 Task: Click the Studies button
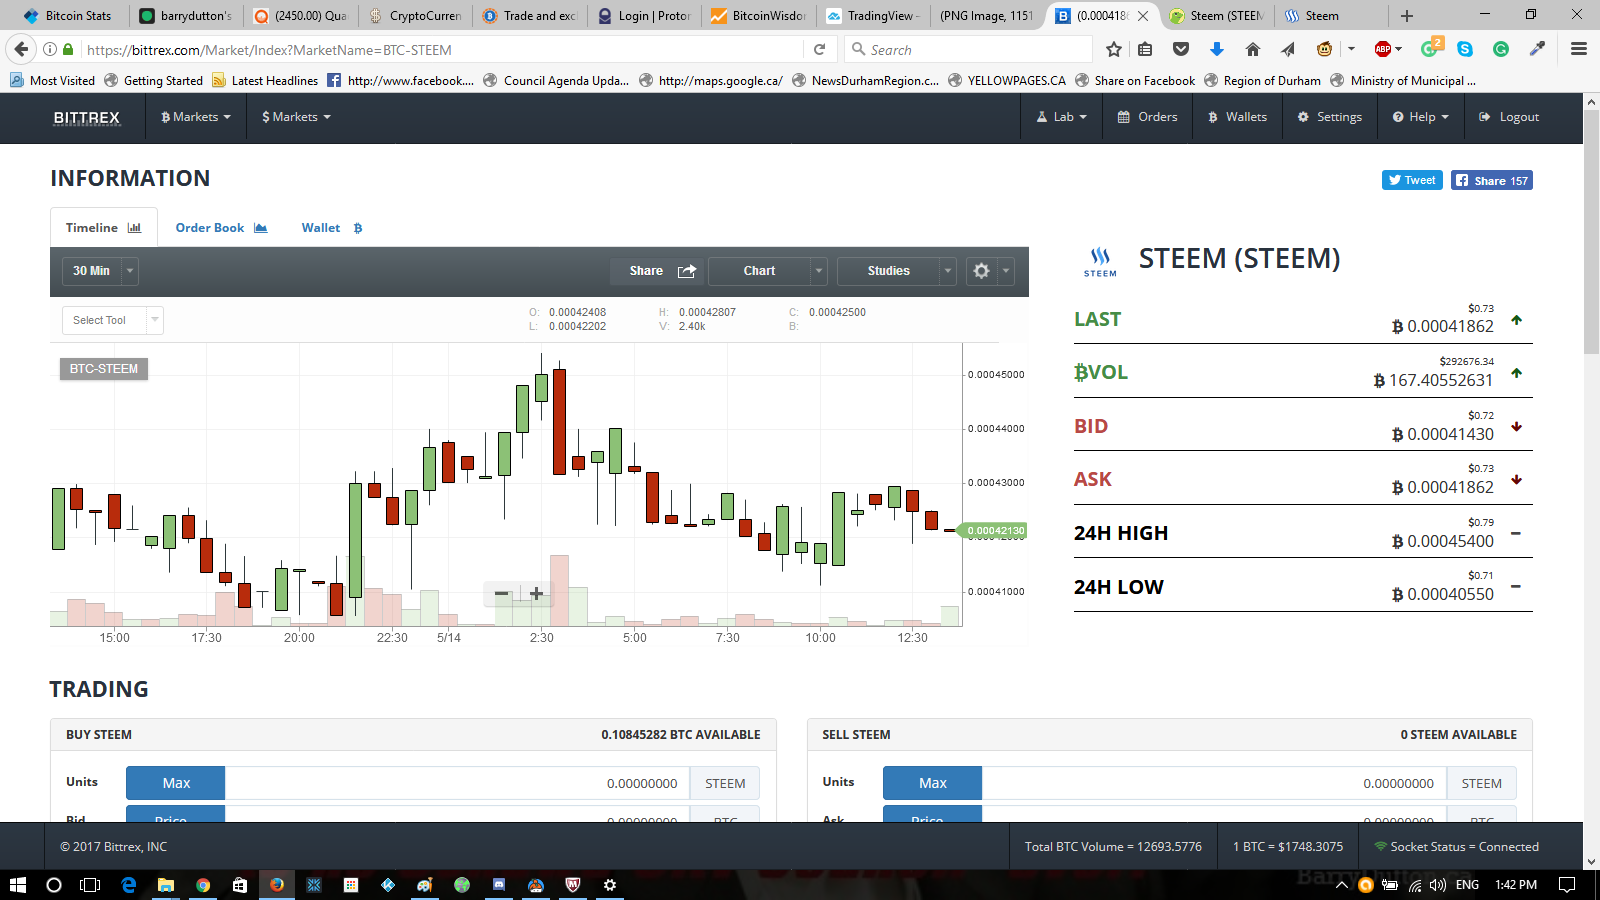(x=888, y=271)
